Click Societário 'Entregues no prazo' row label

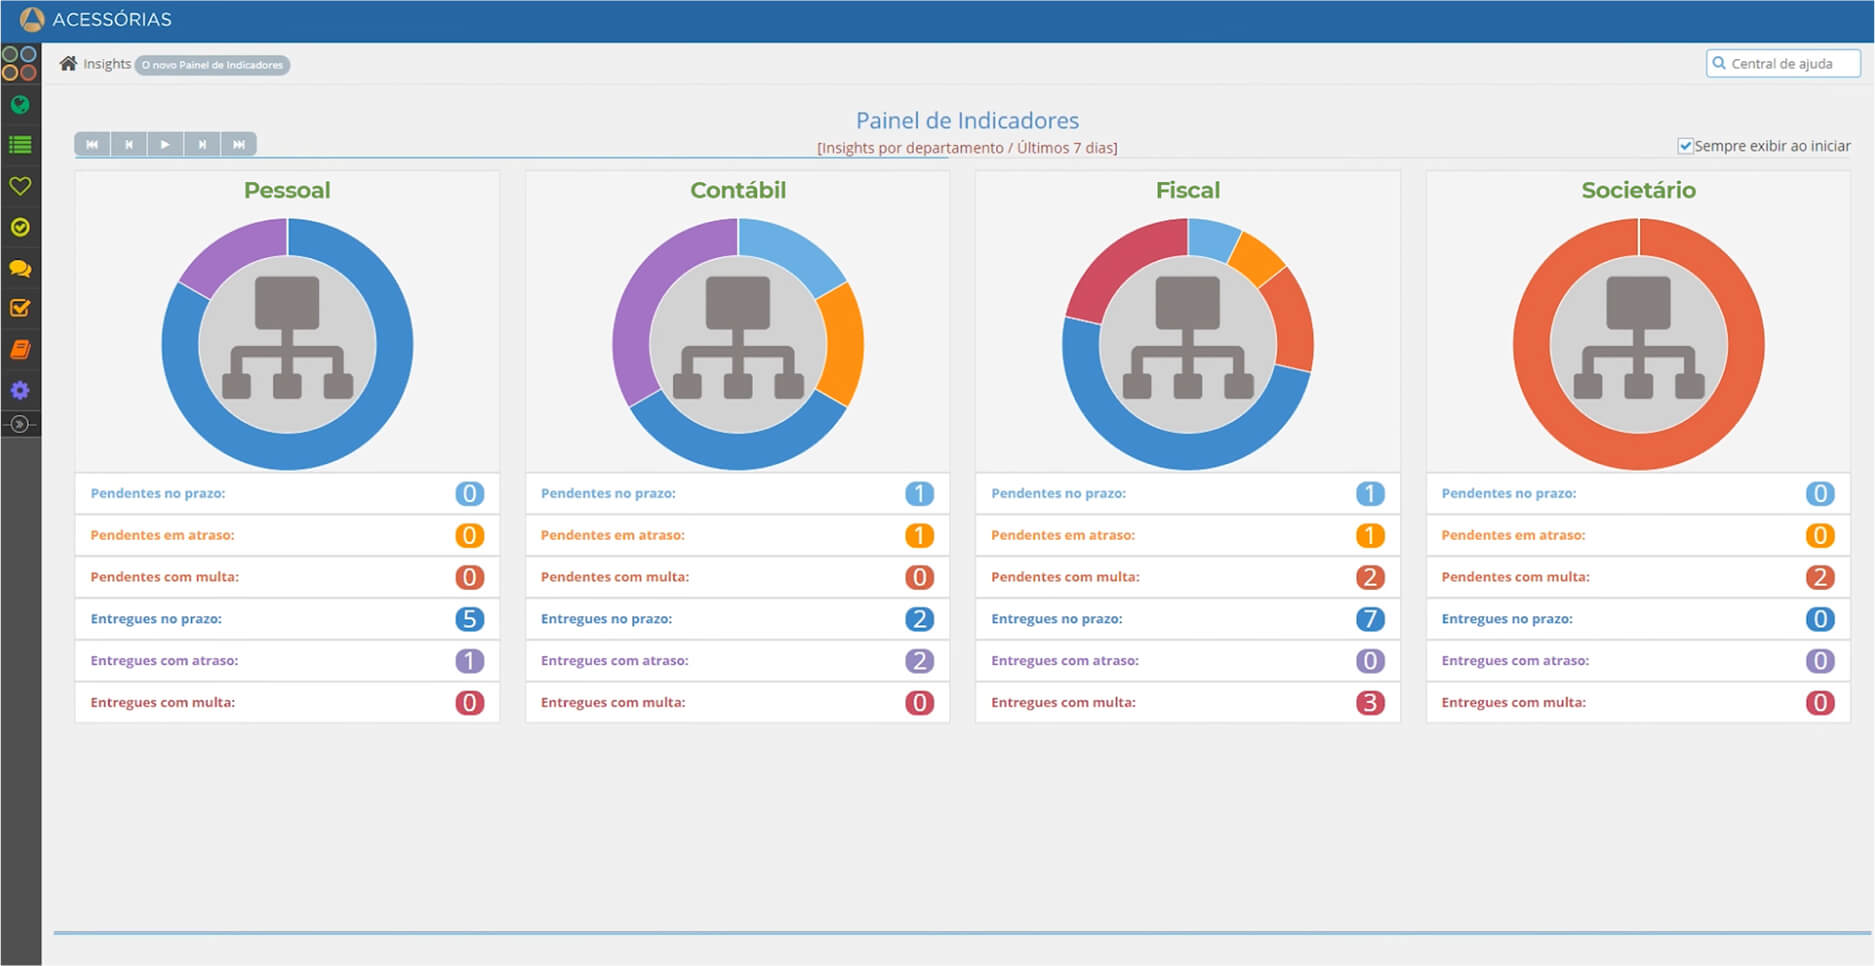[x=1507, y=619]
